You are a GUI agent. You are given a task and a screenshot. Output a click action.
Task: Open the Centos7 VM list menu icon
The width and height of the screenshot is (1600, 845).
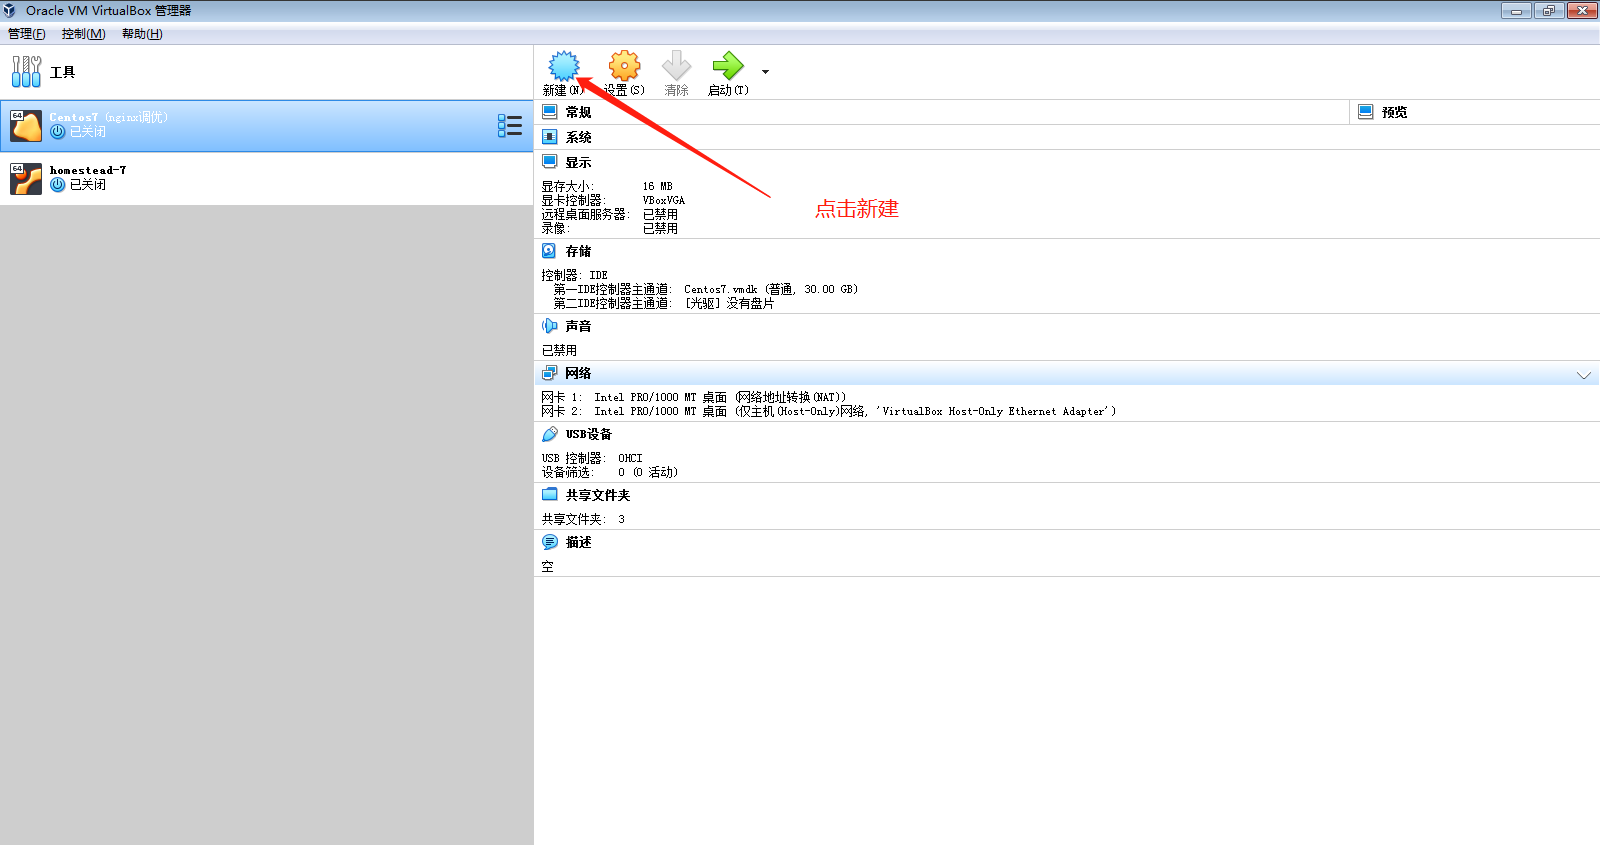click(510, 125)
